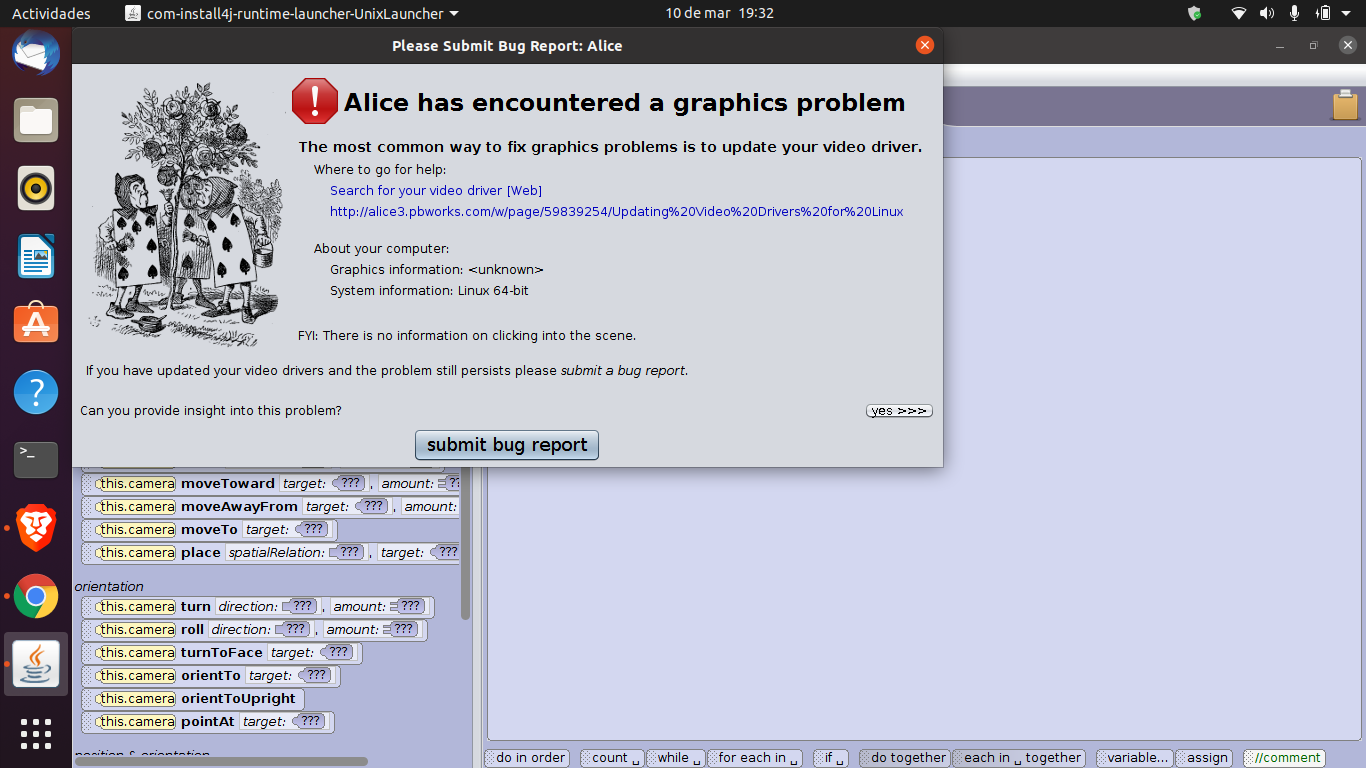
Task: Open the Help icon in the dock
Action: (36, 392)
